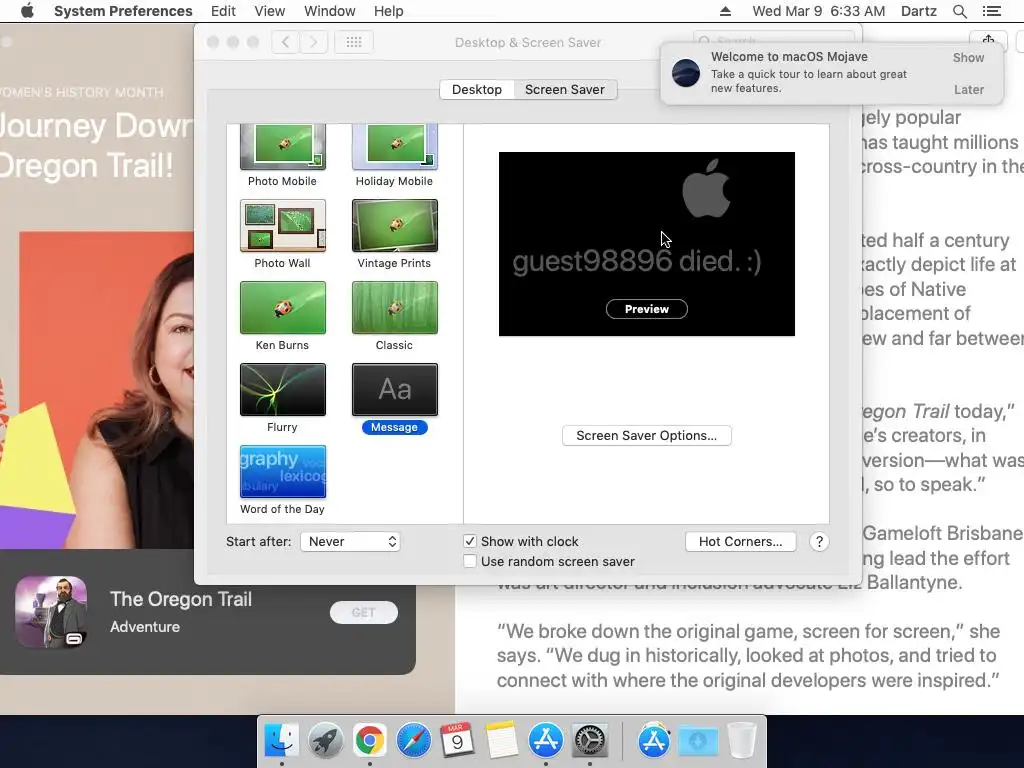Switch to the Desktop tab

click(x=477, y=89)
